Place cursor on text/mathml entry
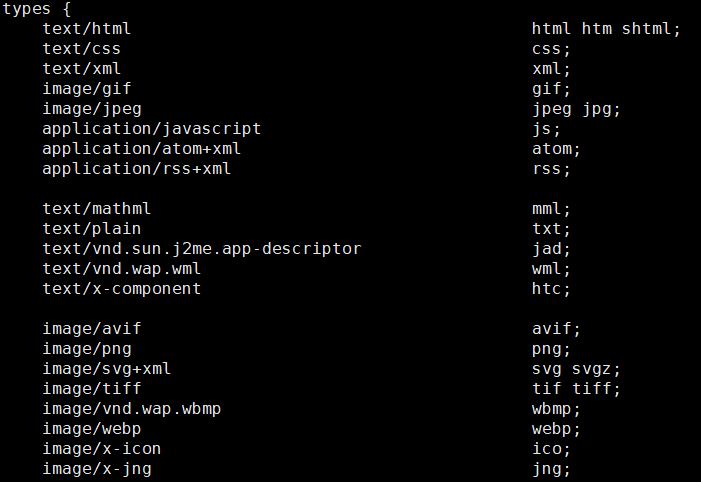Viewport: 701px width, 482px height. pyautogui.click(x=97, y=209)
